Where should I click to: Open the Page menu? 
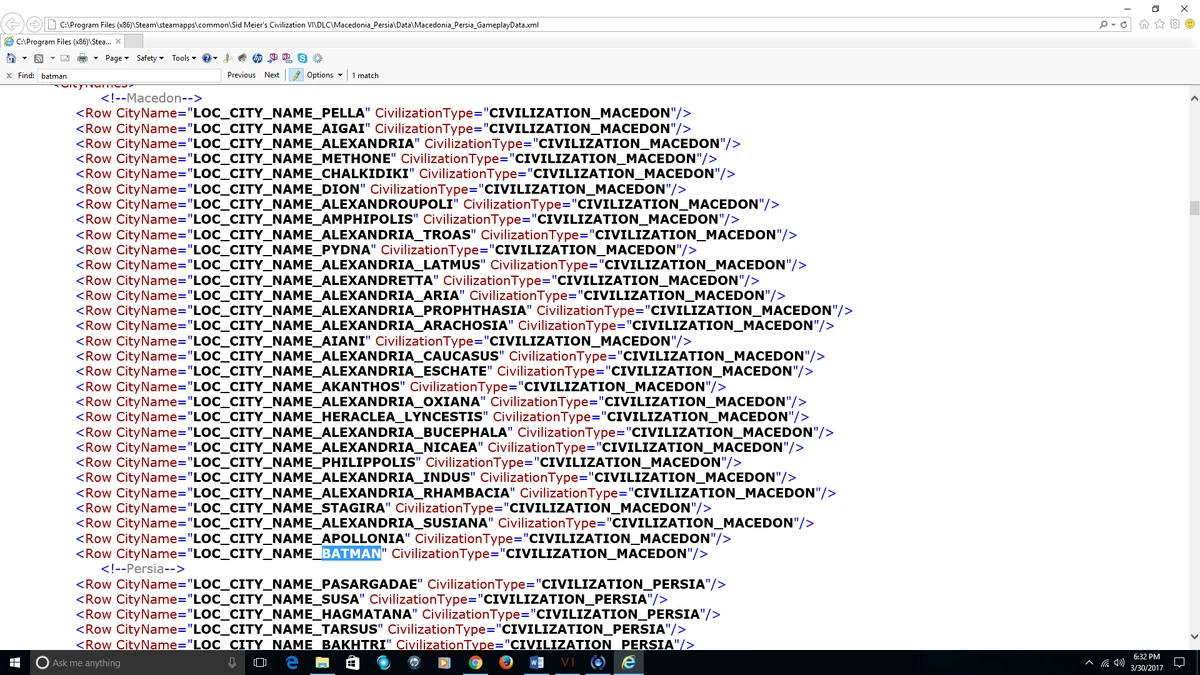(x=117, y=58)
